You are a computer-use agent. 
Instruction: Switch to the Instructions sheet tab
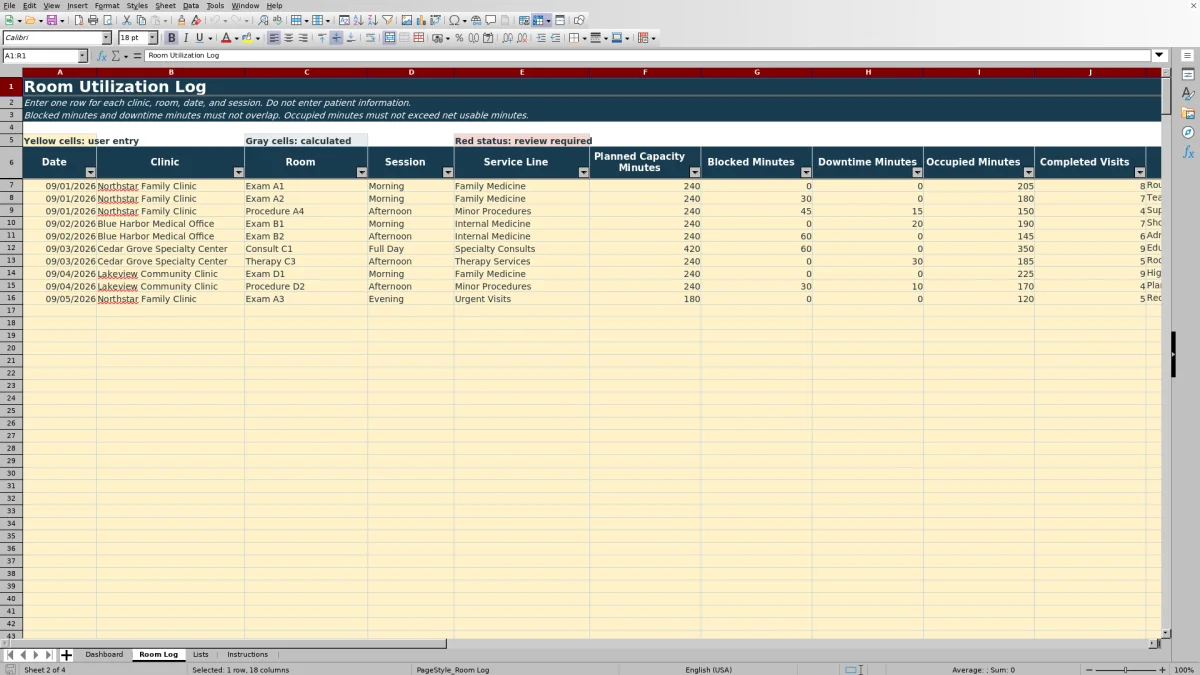(247, 655)
